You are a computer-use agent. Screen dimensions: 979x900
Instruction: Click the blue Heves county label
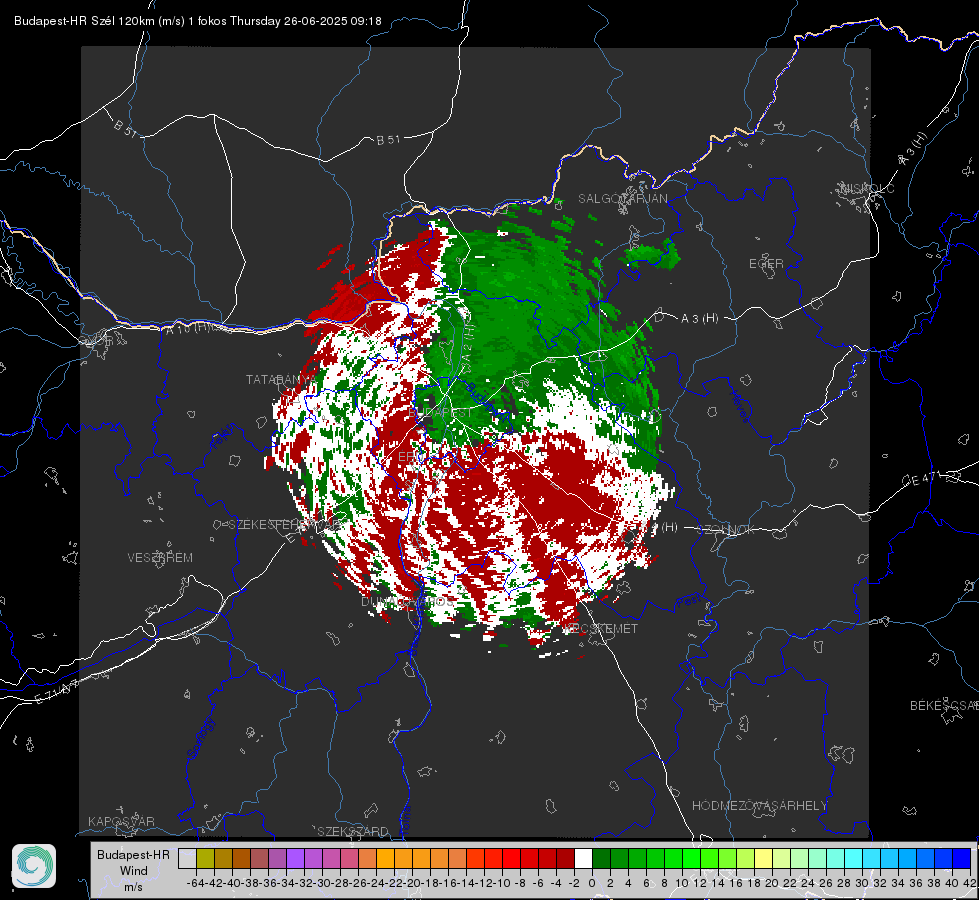pyautogui.click(x=740, y=407)
